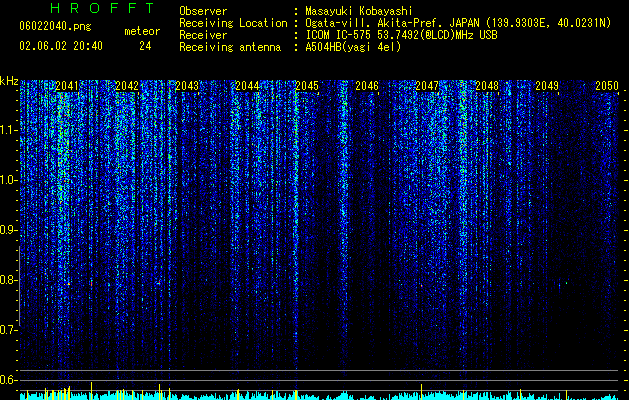This screenshot has width=629, height=400.
Task: Click observer name Masayuki Kobayashi
Action: pos(359,11)
